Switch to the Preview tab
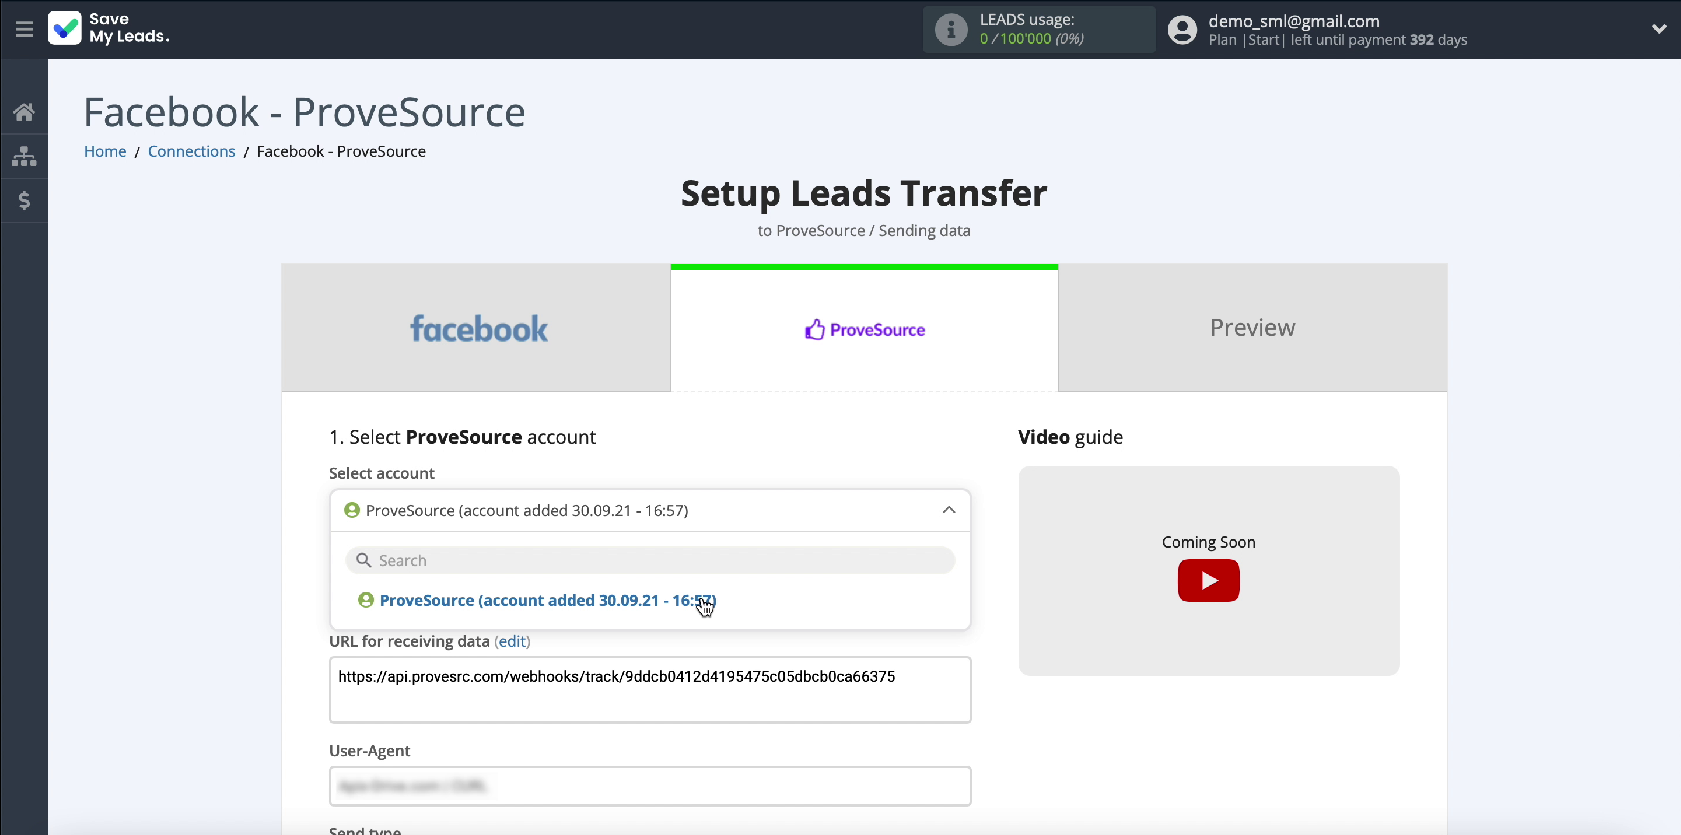The height and width of the screenshot is (835, 1681). (1252, 328)
